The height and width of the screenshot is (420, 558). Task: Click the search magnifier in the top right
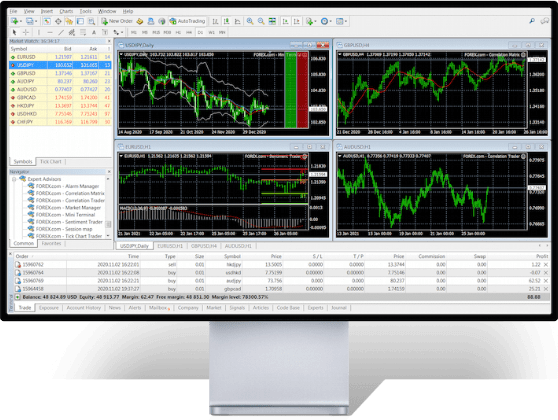click(x=532, y=21)
